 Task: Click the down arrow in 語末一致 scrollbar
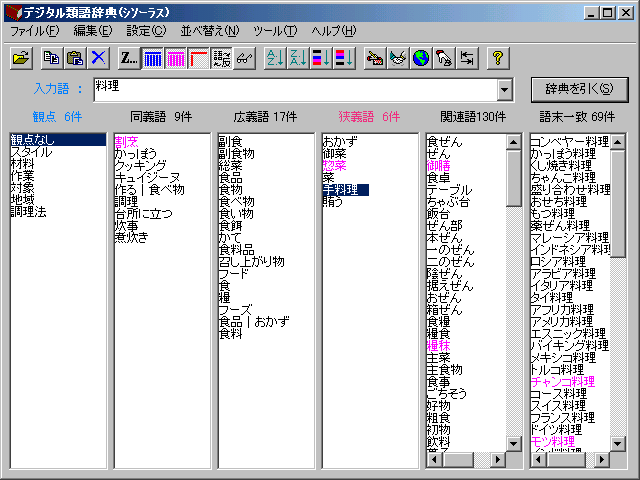[x=618, y=444]
